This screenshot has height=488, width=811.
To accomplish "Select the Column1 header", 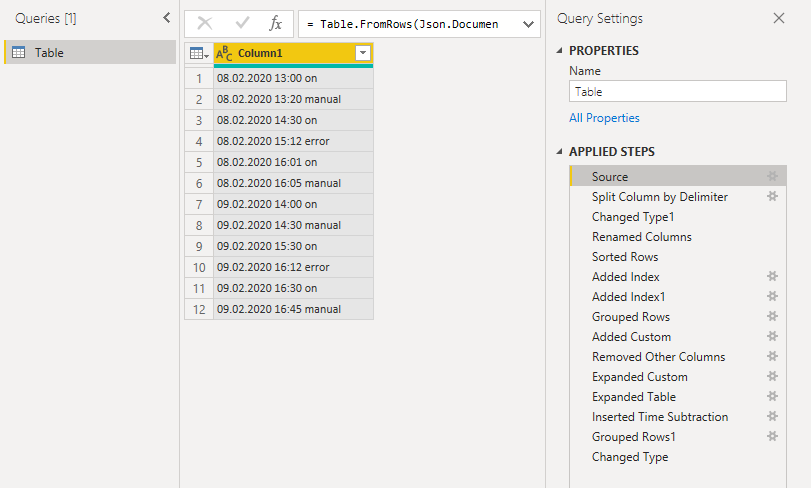I will [x=293, y=53].
